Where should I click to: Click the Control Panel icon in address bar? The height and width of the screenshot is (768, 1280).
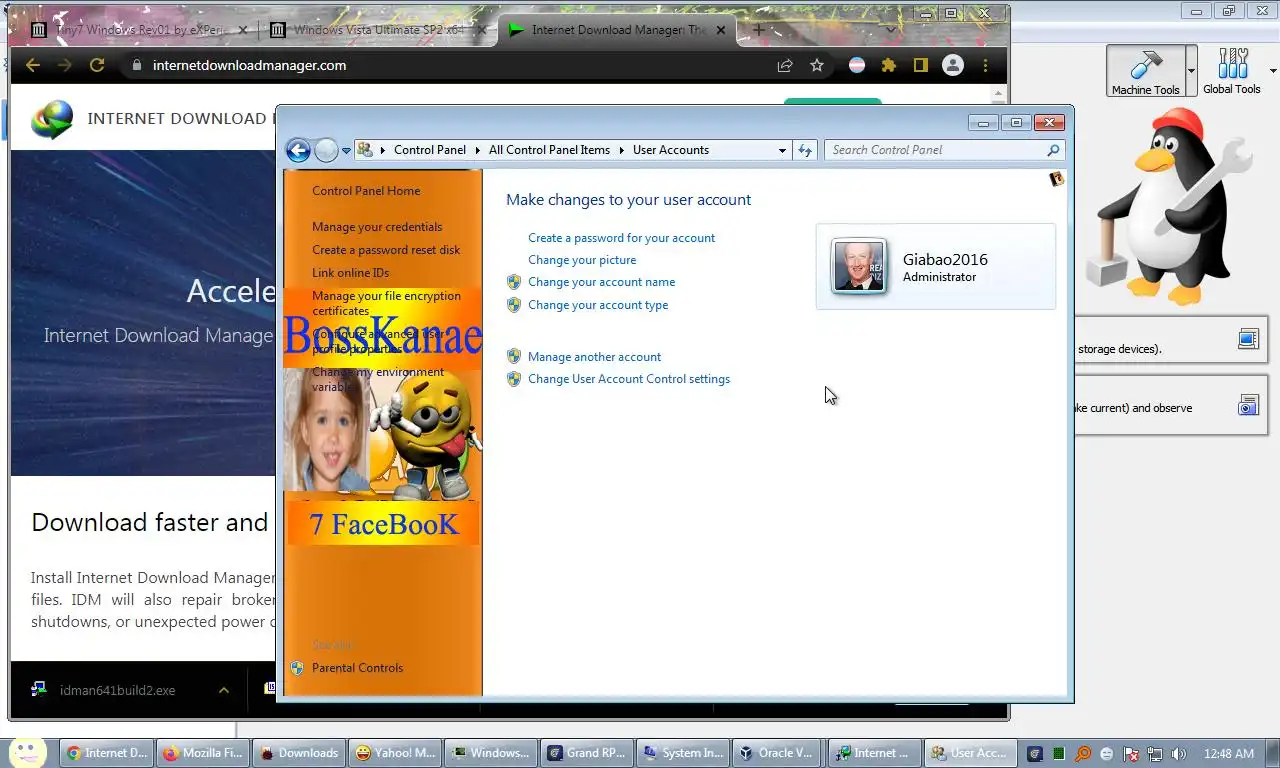365,150
